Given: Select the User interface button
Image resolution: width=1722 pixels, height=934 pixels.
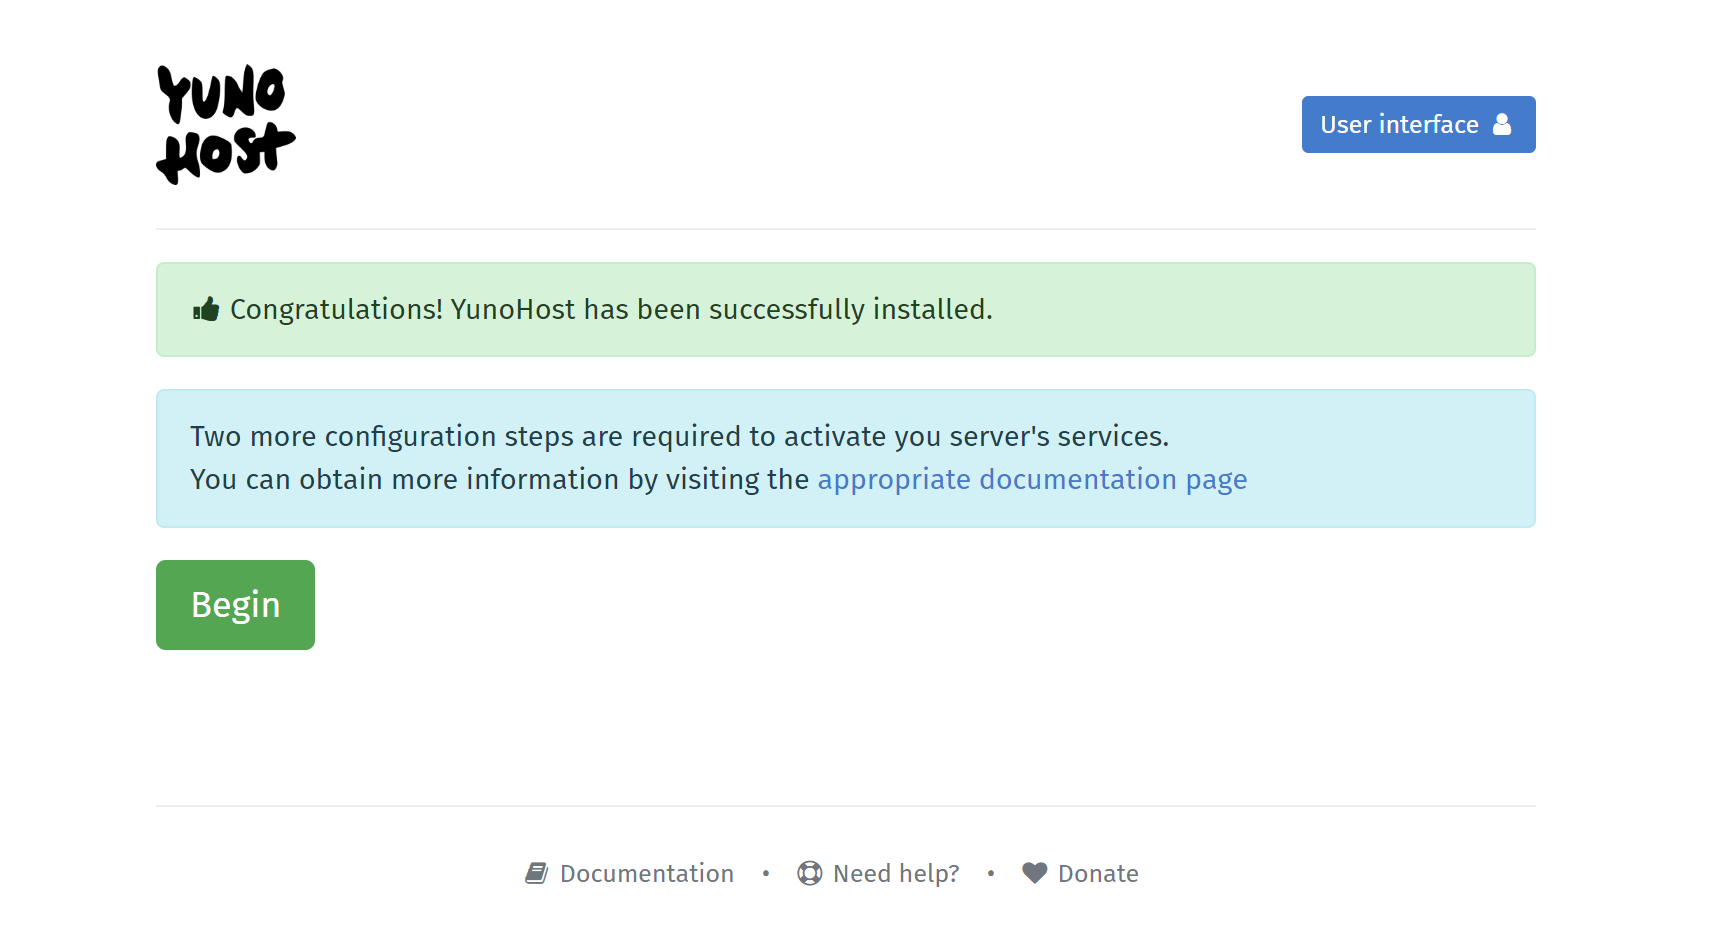Looking at the screenshot, I should [1418, 124].
